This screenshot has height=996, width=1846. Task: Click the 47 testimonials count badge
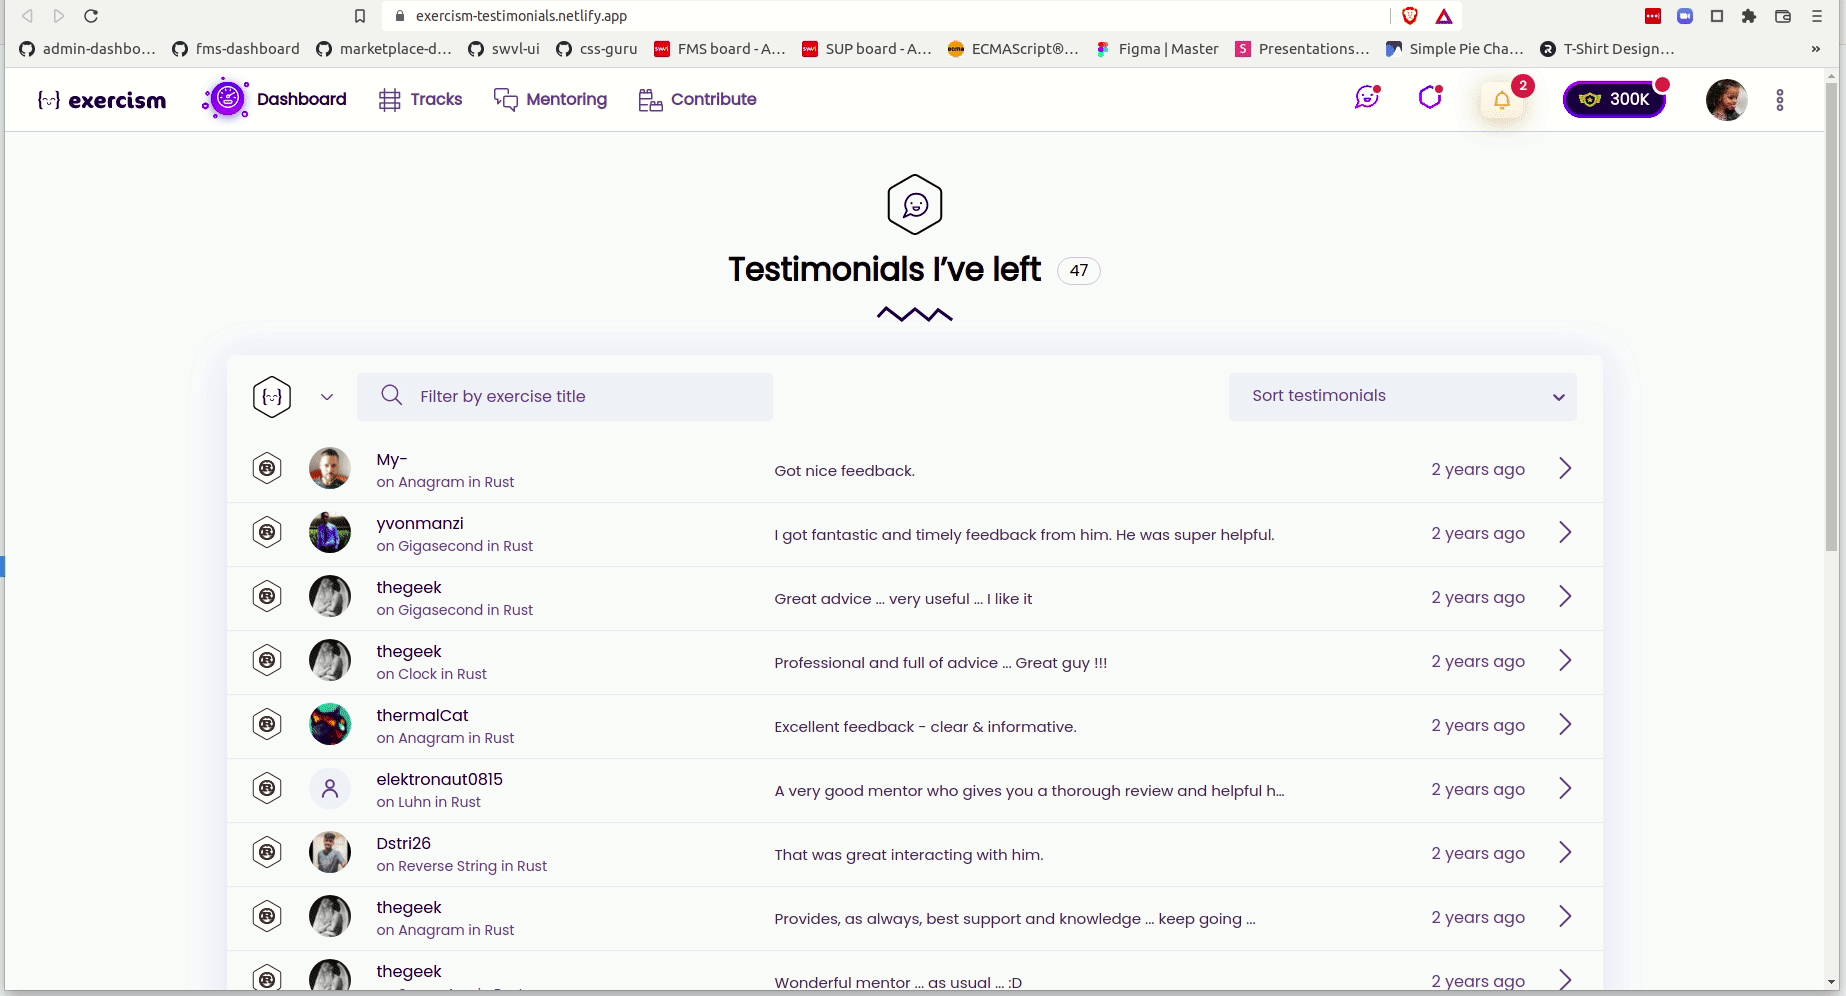pyautogui.click(x=1079, y=270)
